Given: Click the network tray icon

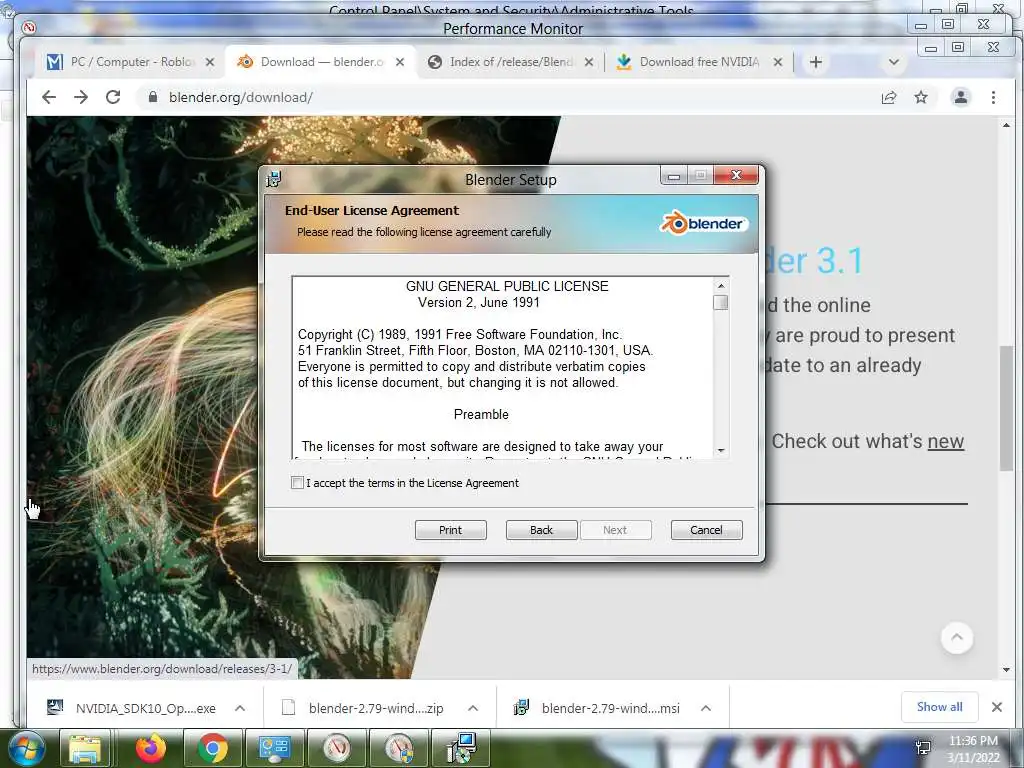Looking at the screenshot, I should (x=923, y=748).
